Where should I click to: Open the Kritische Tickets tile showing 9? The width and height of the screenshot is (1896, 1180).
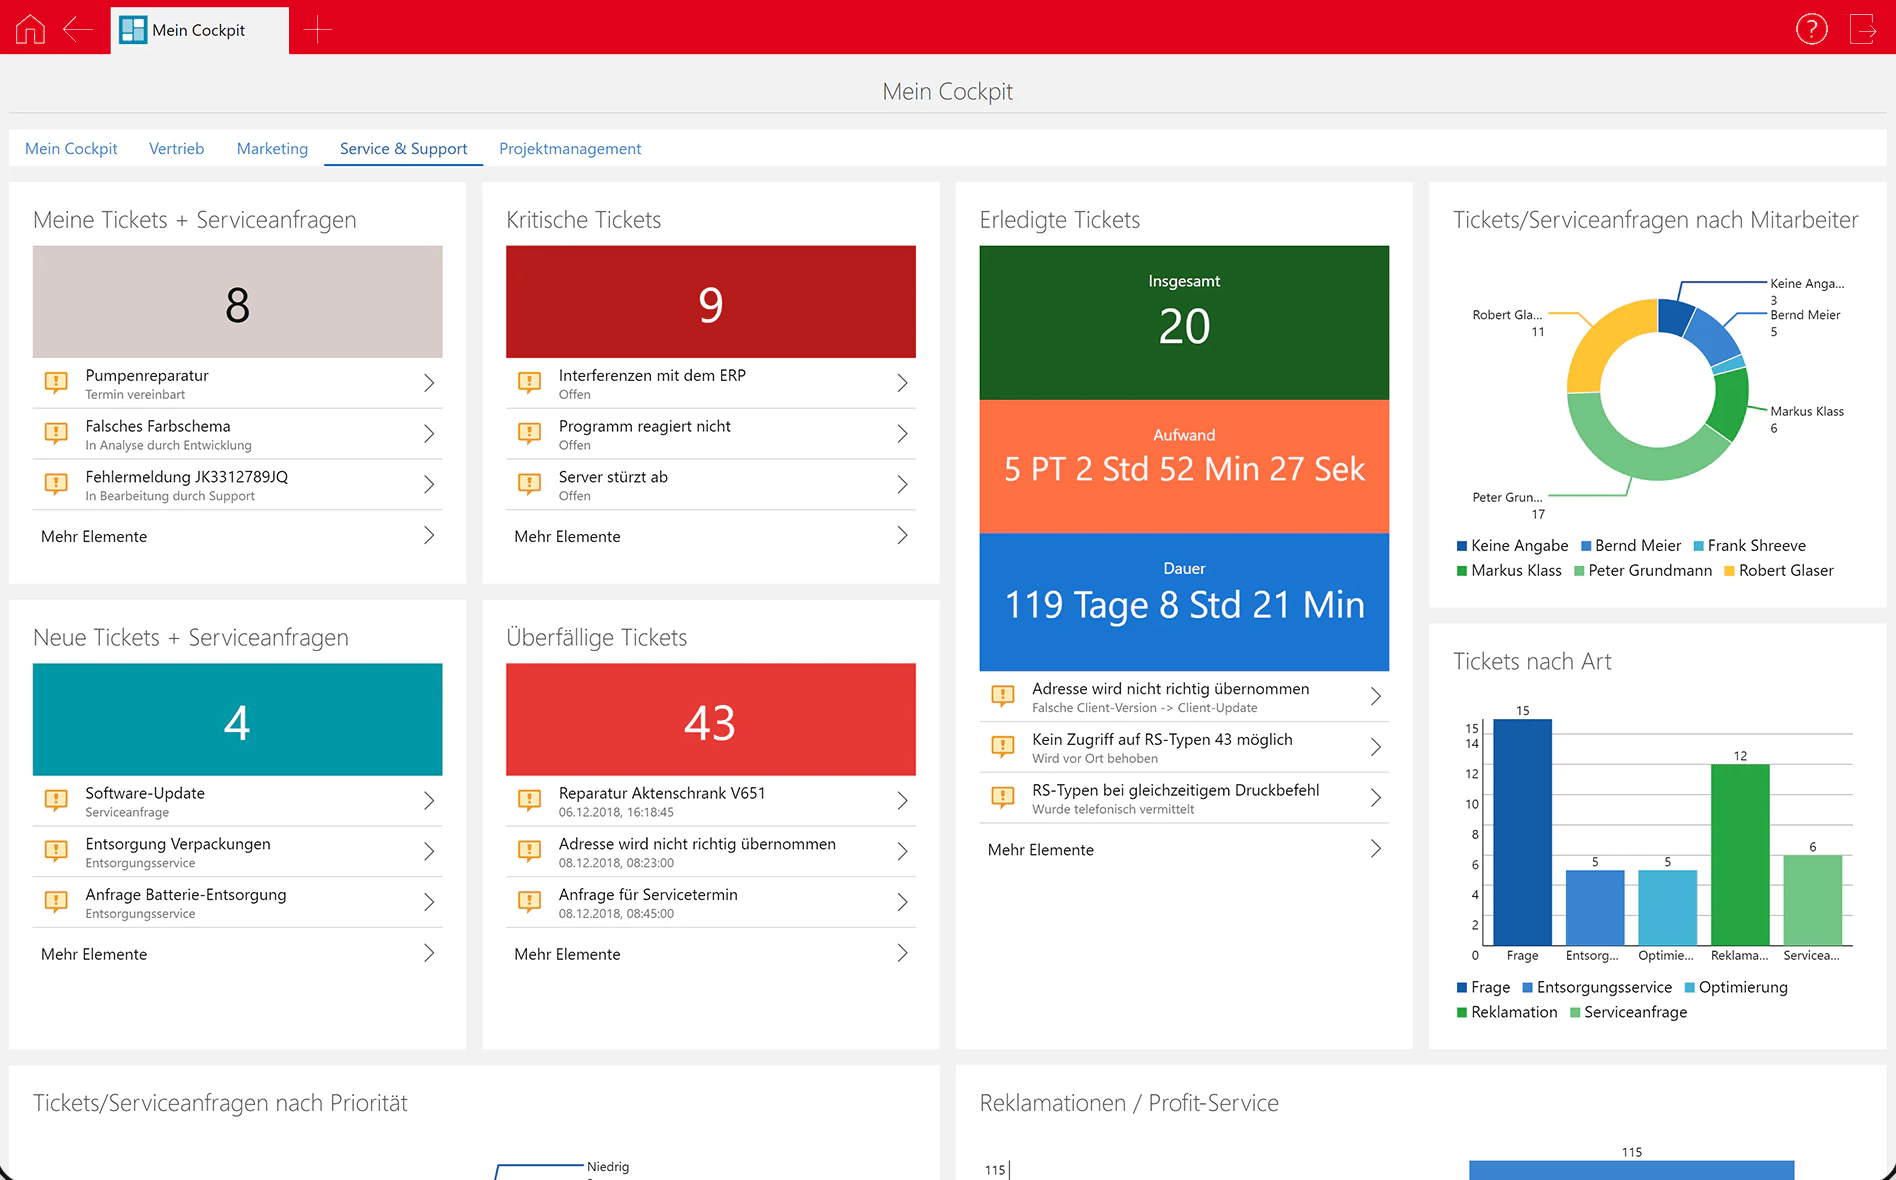pyautogui.click(x=710, y=302)
